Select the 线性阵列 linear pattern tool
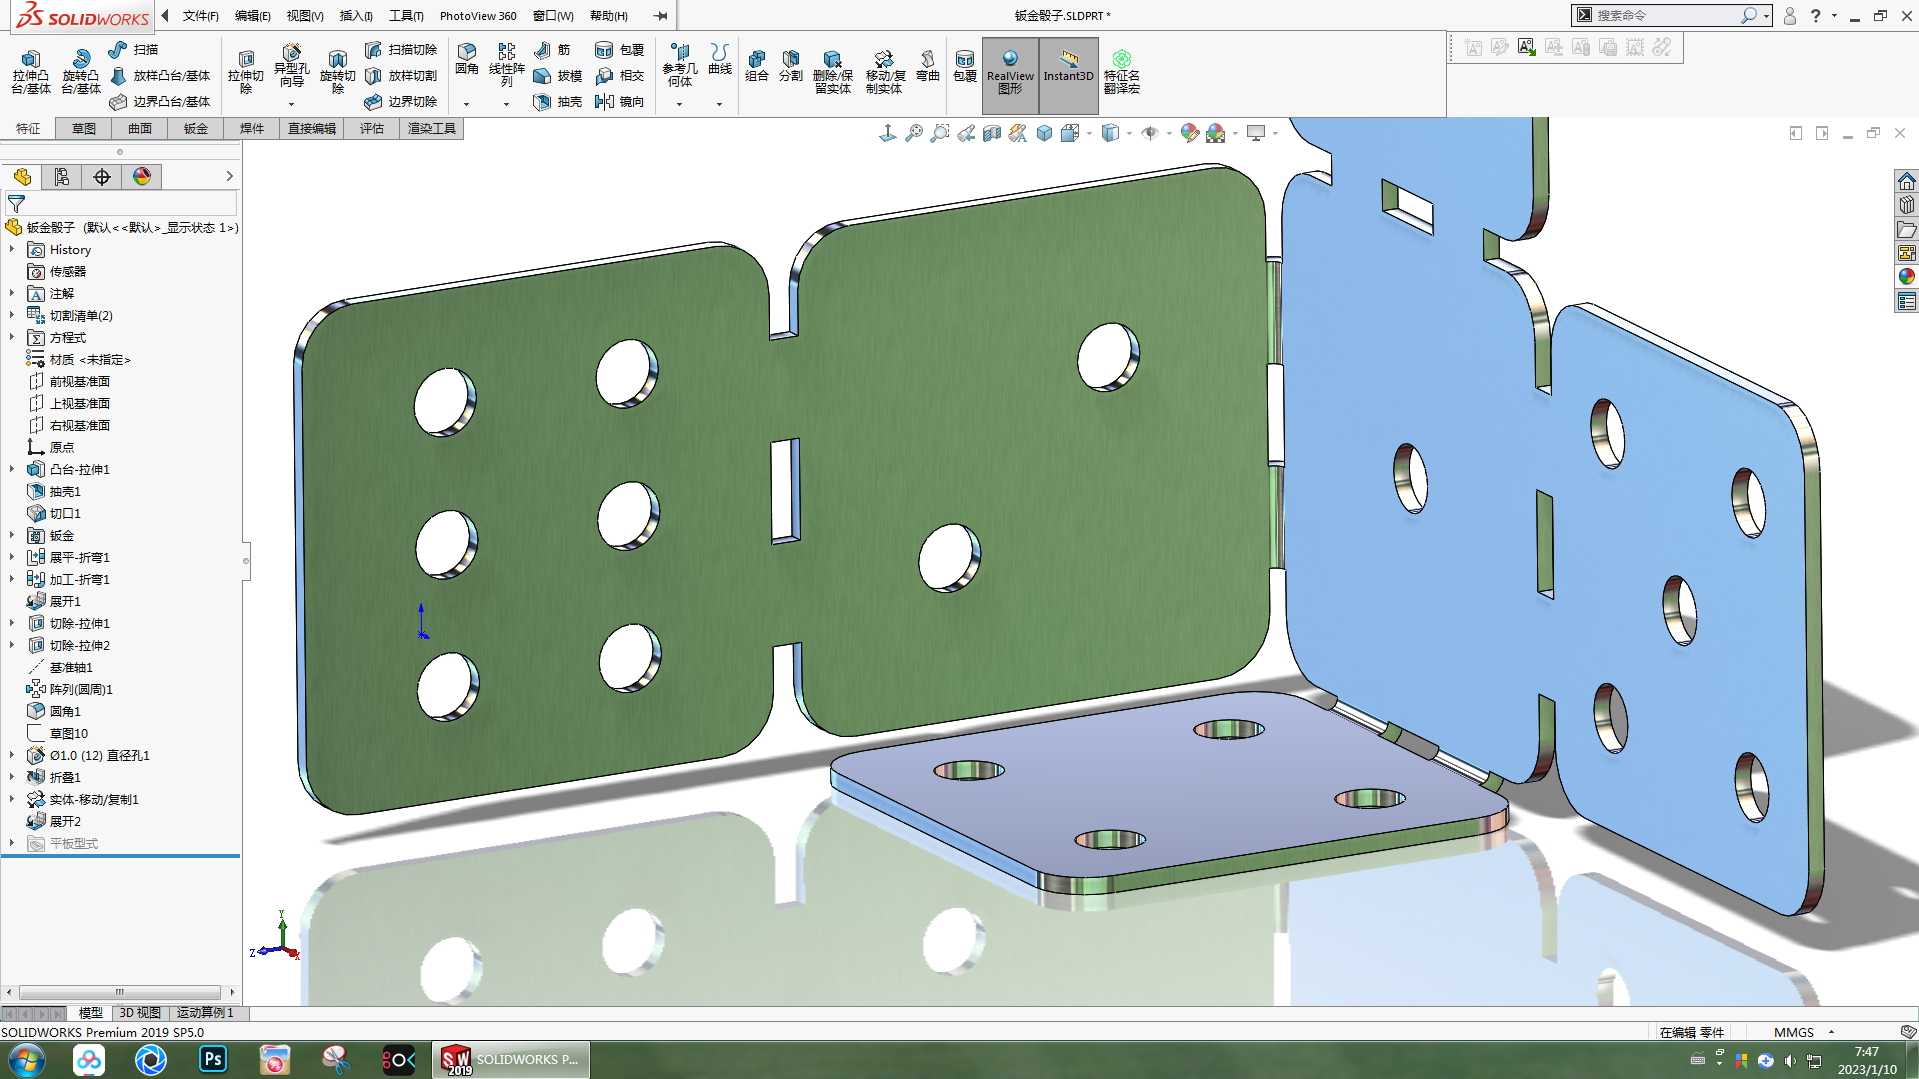Screen dimensions: 1919x1079 (x=507, y=66)
